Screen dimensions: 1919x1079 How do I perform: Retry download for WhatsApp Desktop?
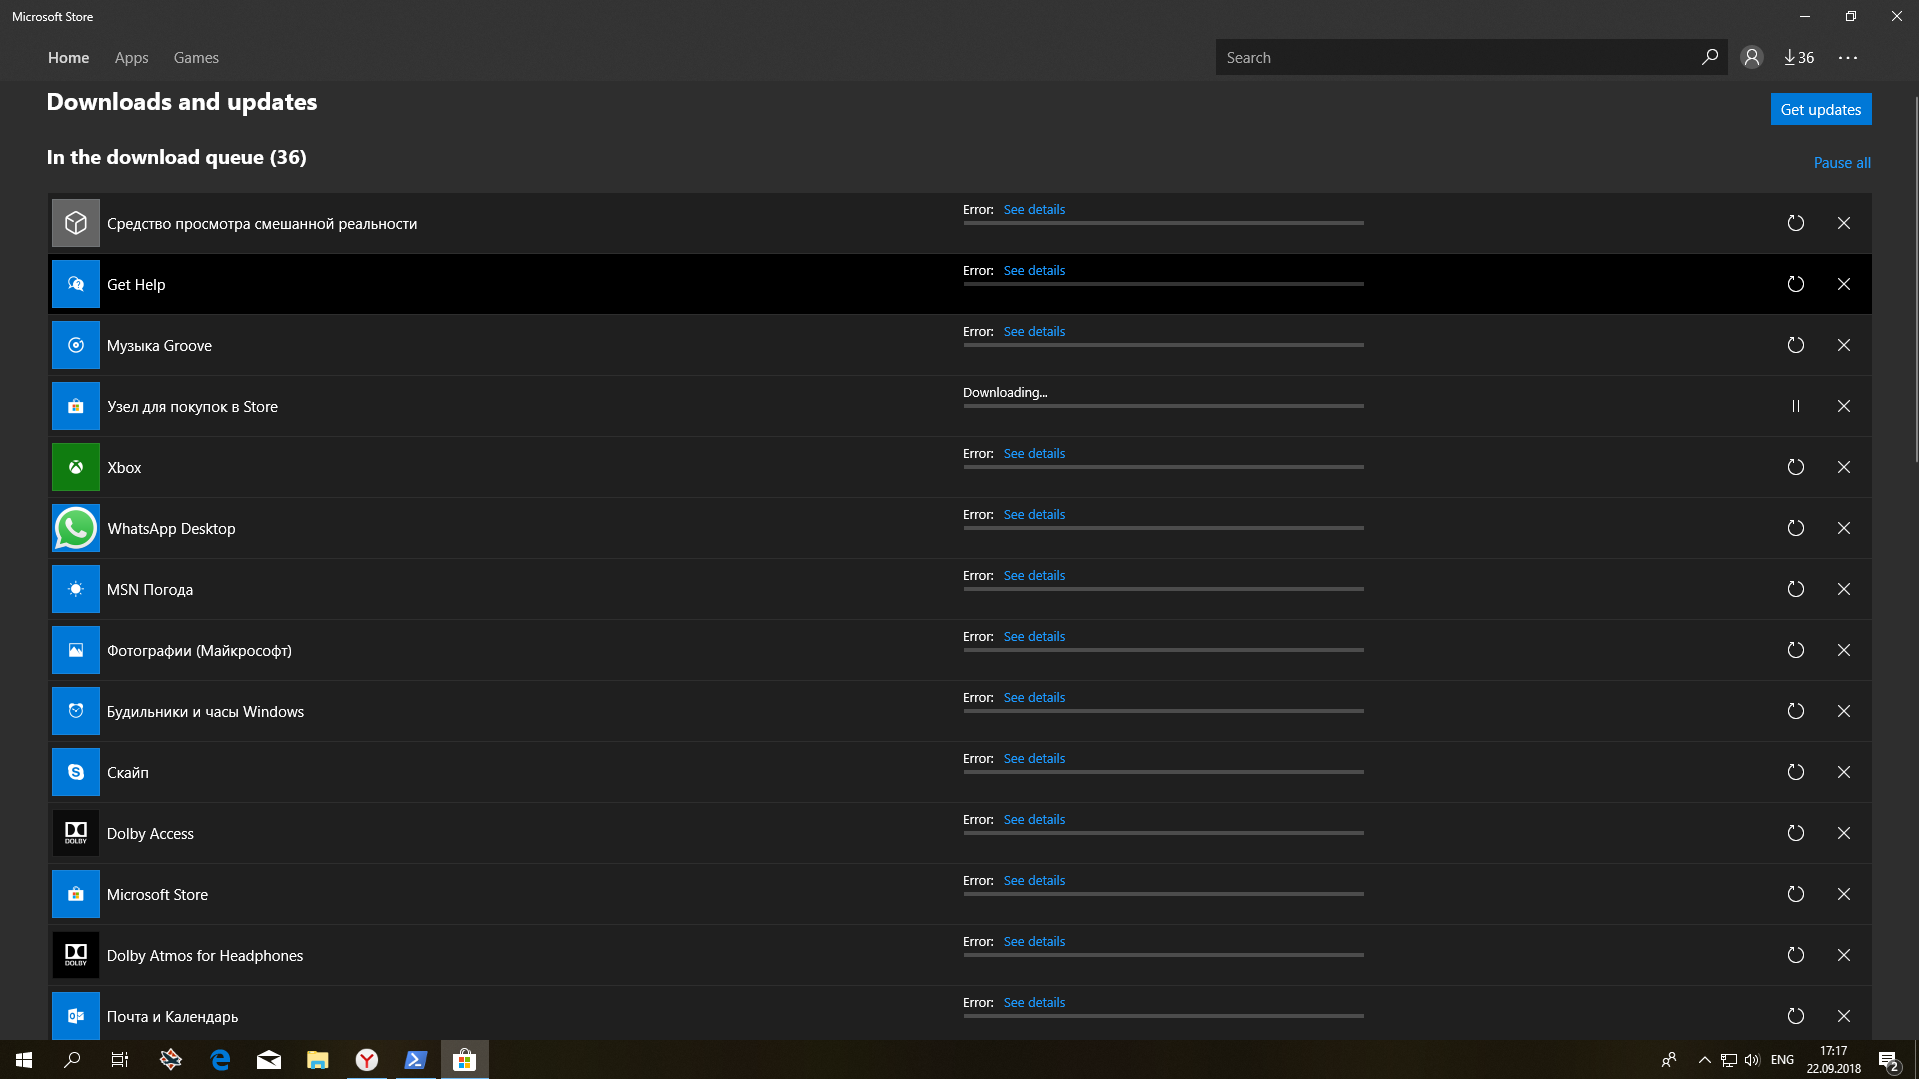[x=1795, y=528]
